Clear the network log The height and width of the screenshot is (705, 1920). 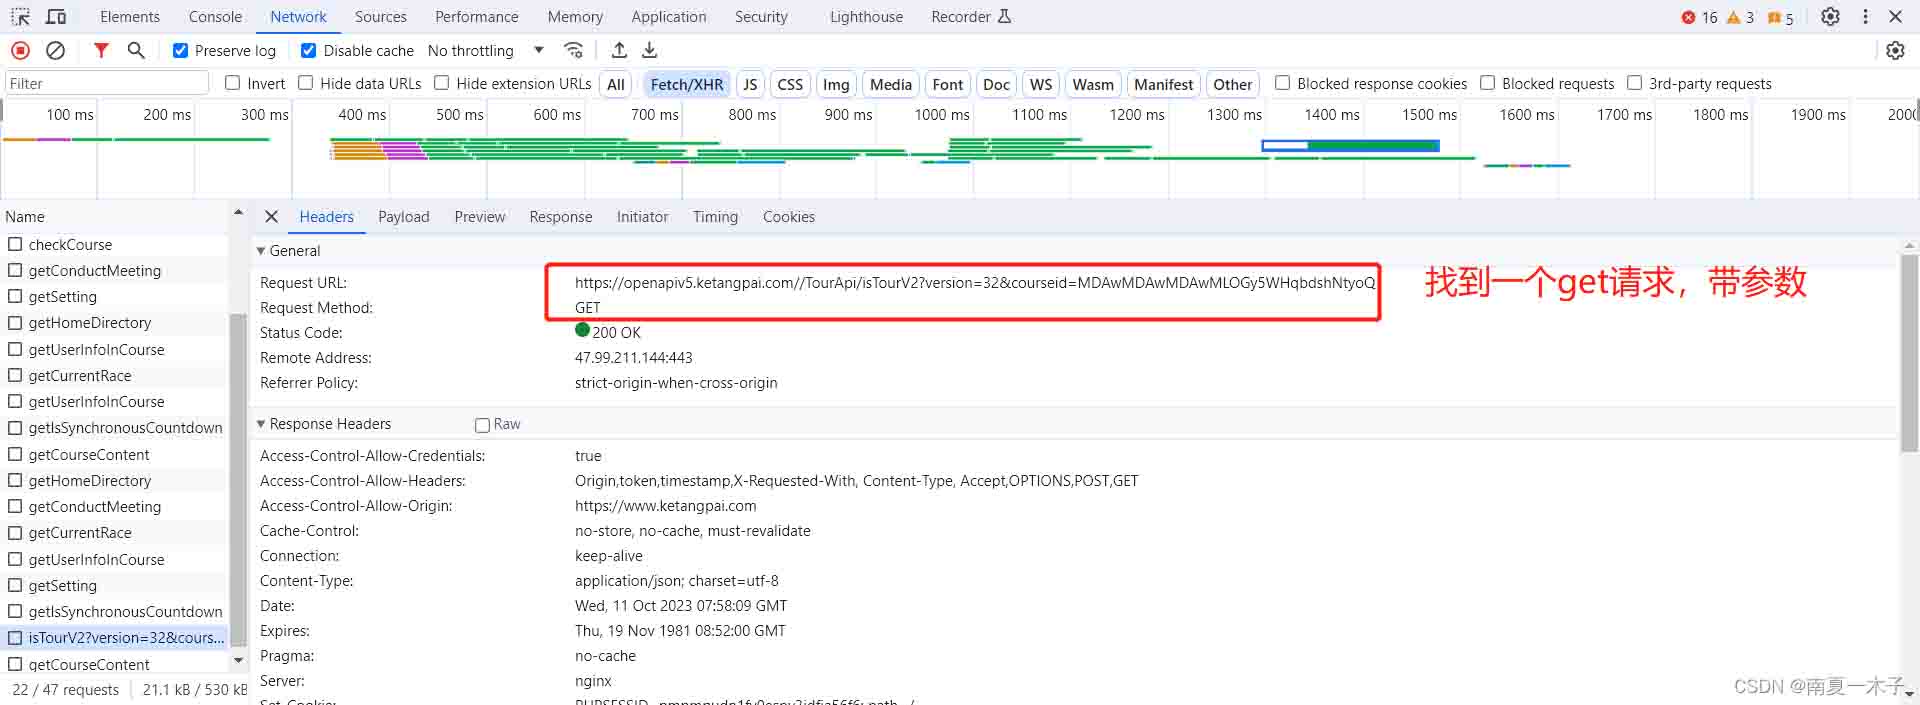(56, 50)
